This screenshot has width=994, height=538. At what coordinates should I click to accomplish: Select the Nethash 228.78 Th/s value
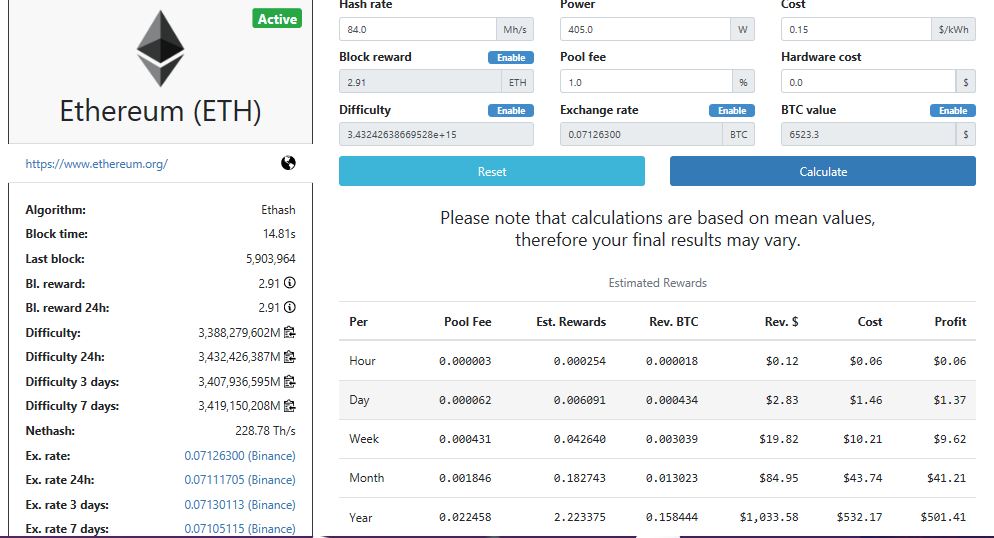265,431
